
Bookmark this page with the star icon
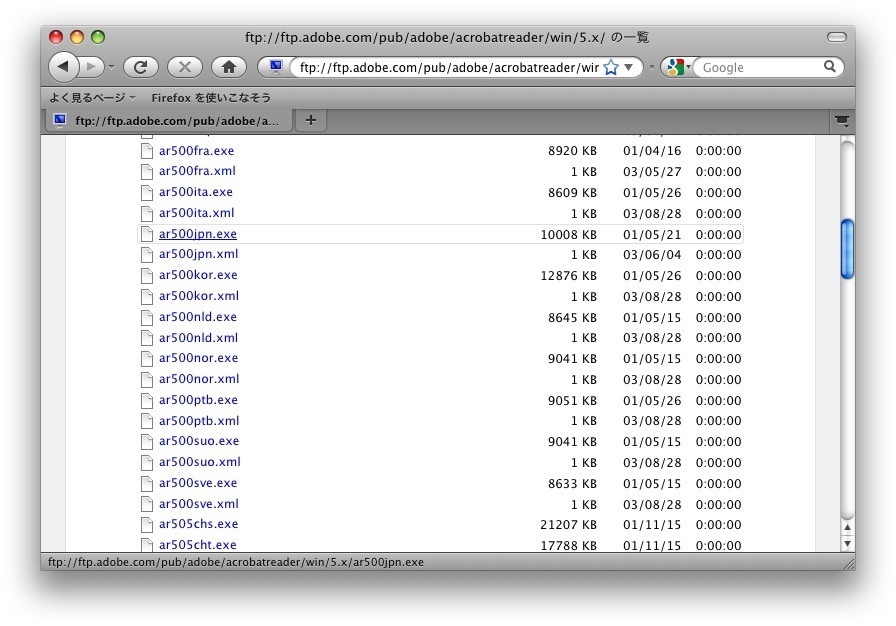tap(611, 67)
